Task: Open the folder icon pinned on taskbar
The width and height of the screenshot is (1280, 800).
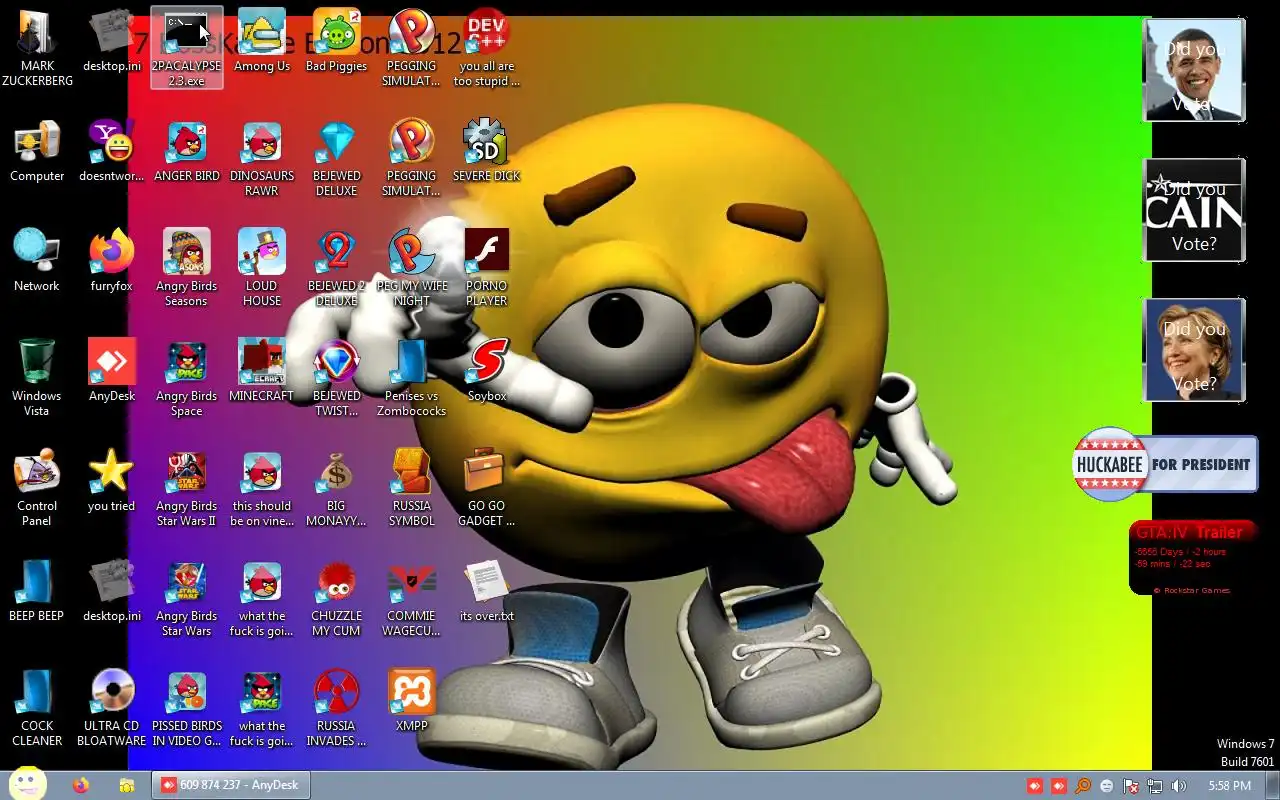Action: 126,785
